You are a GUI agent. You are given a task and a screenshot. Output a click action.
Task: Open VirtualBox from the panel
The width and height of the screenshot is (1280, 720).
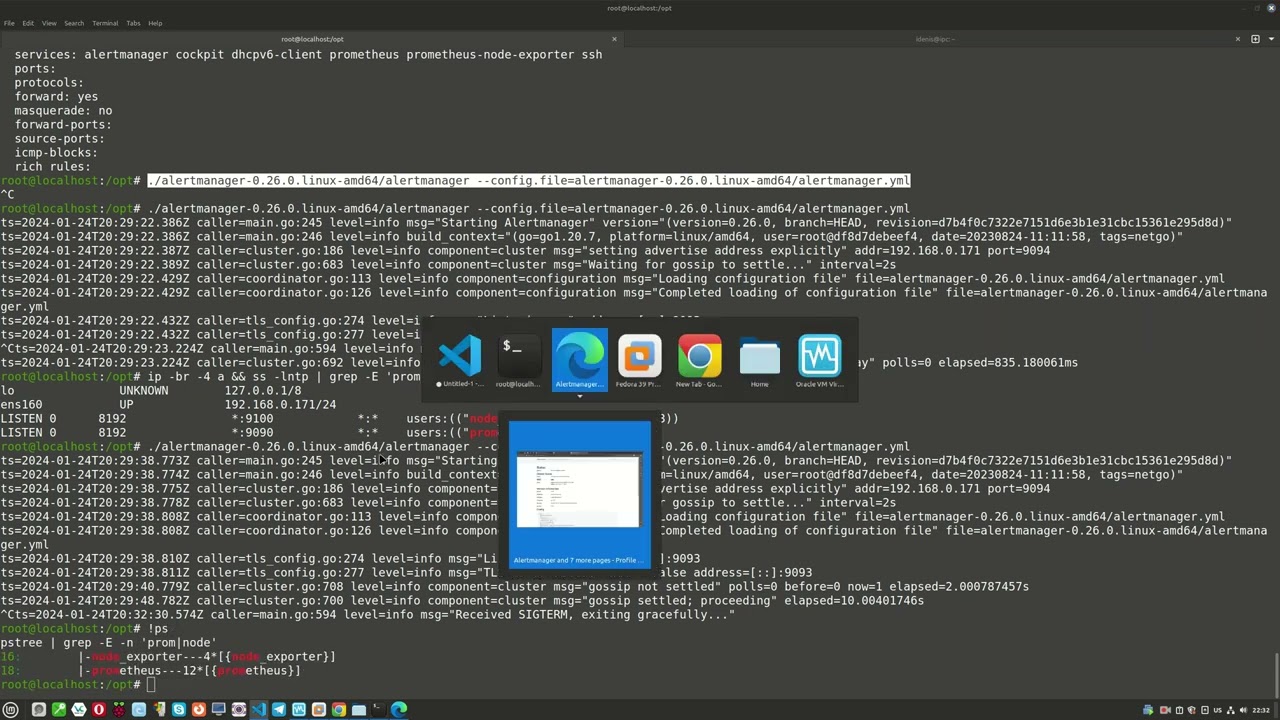[x=299, y=710]
